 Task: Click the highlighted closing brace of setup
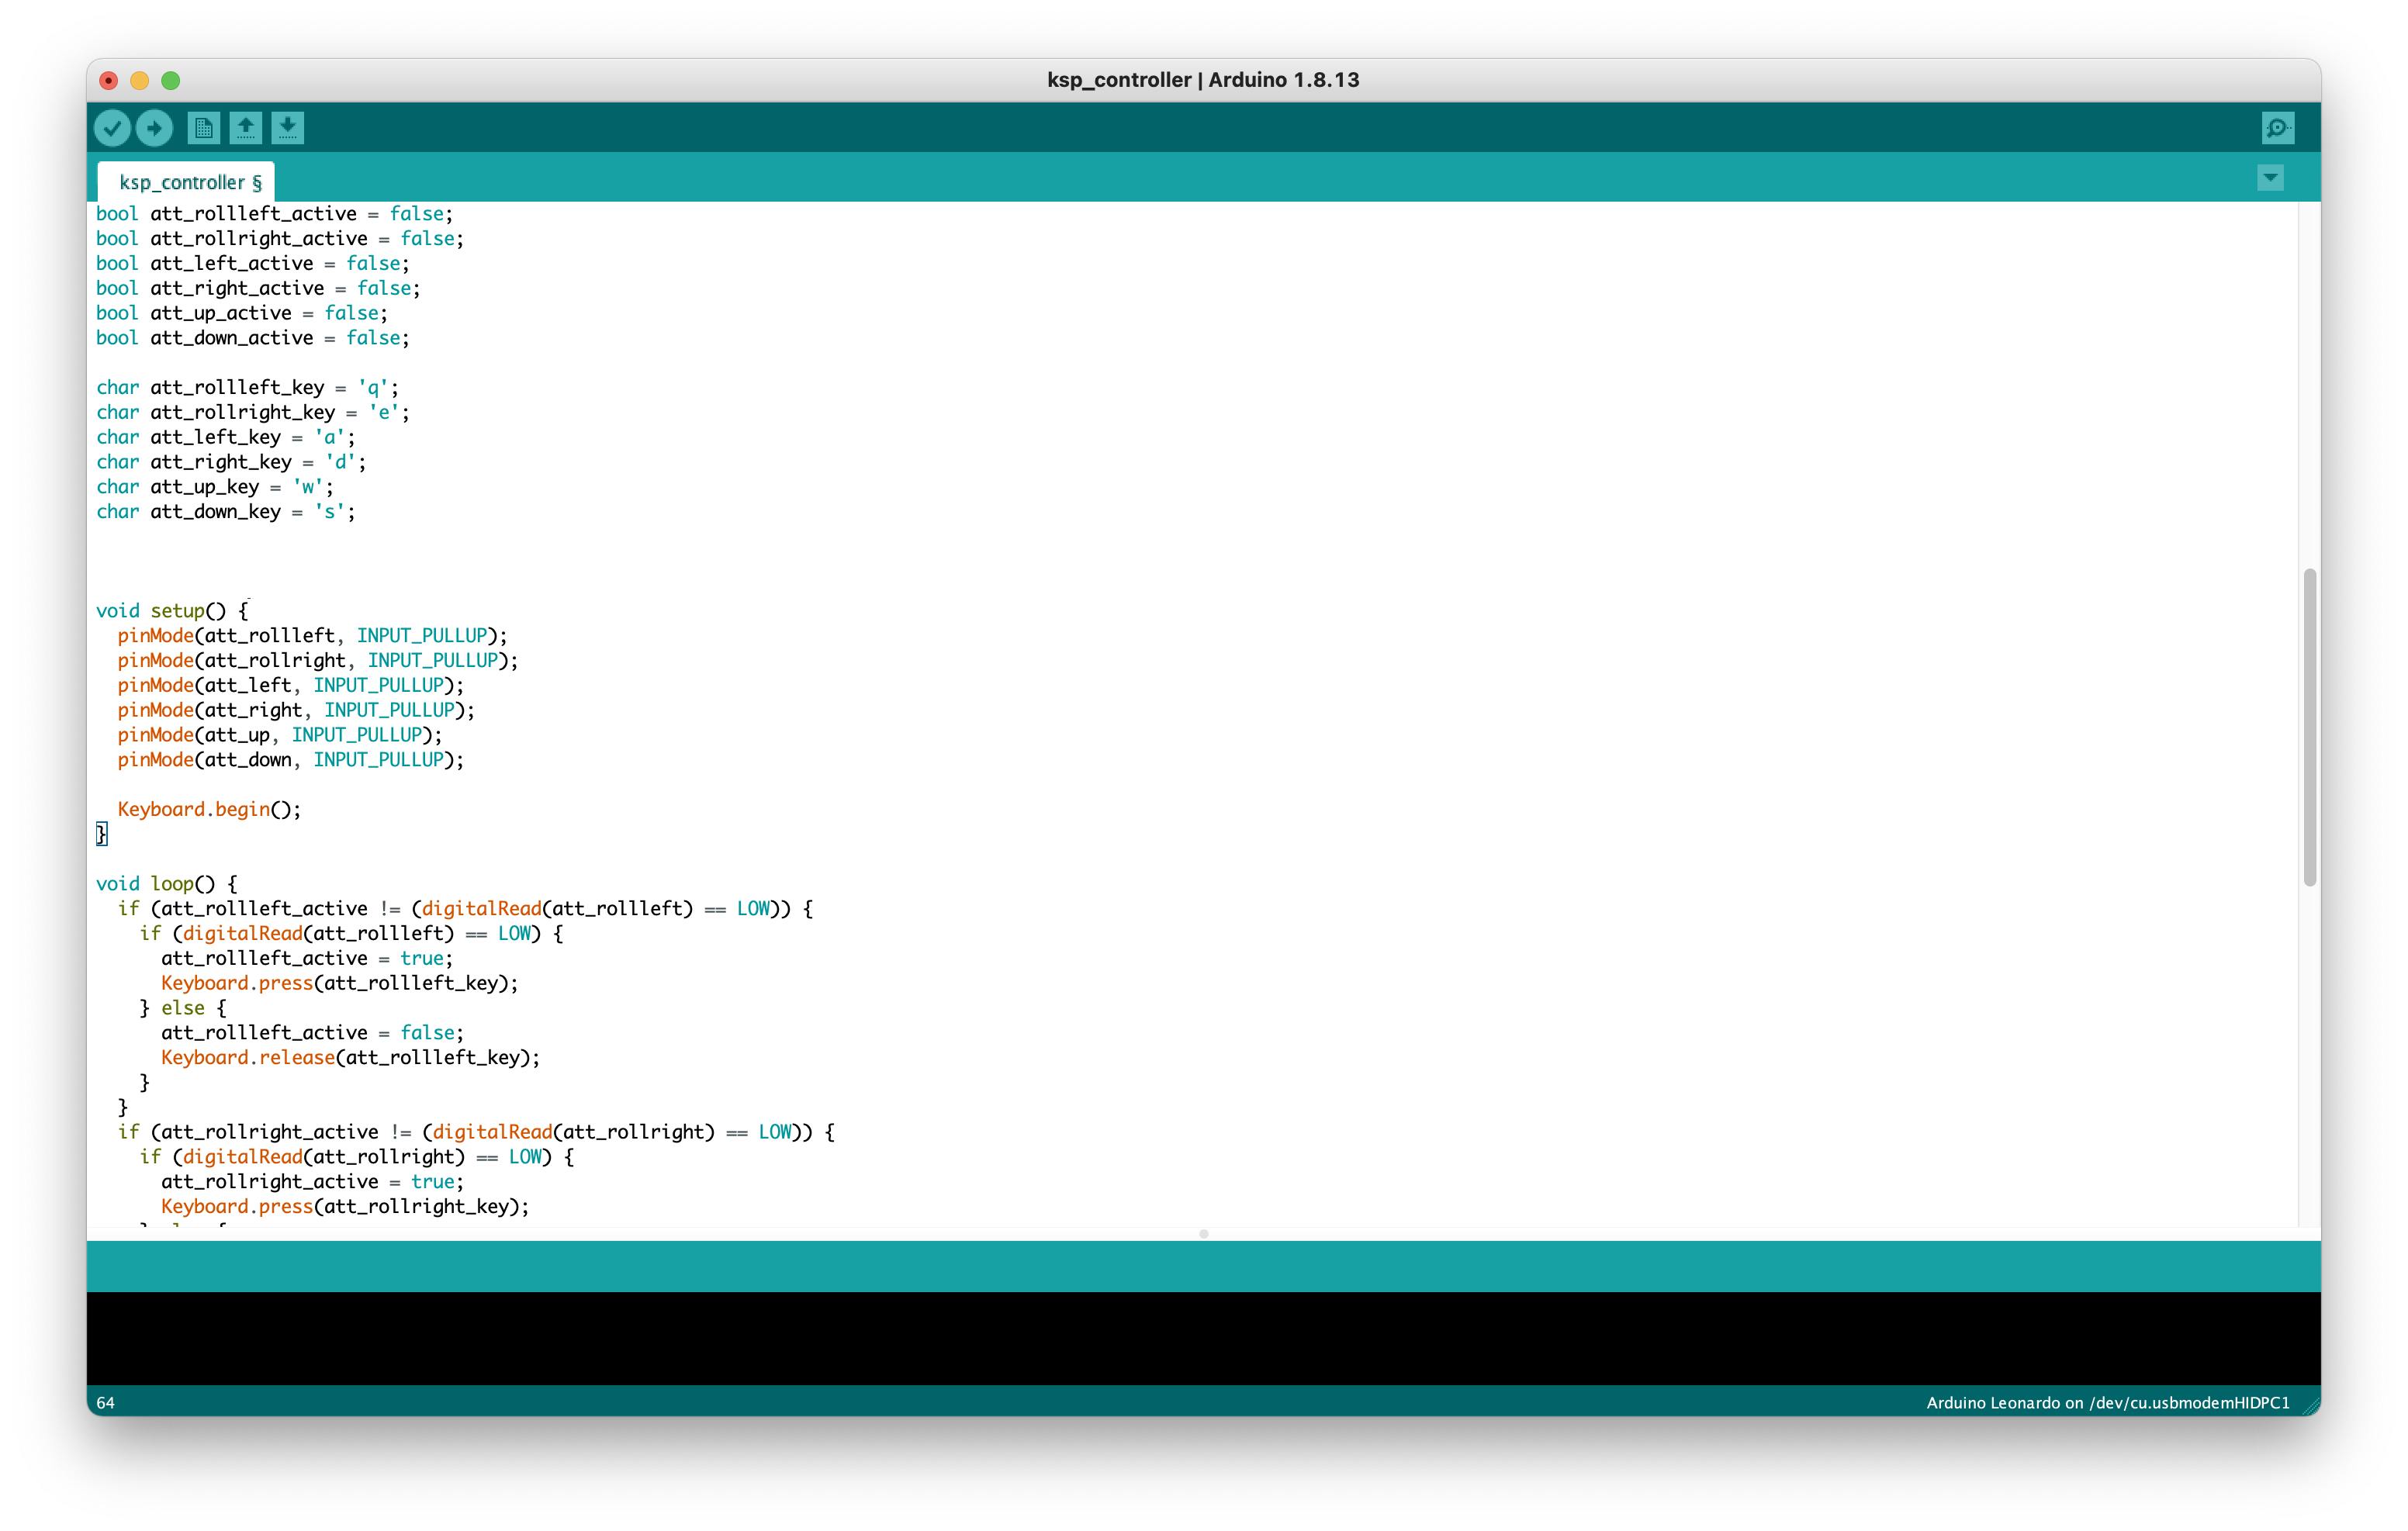click(x=101, y=834)
